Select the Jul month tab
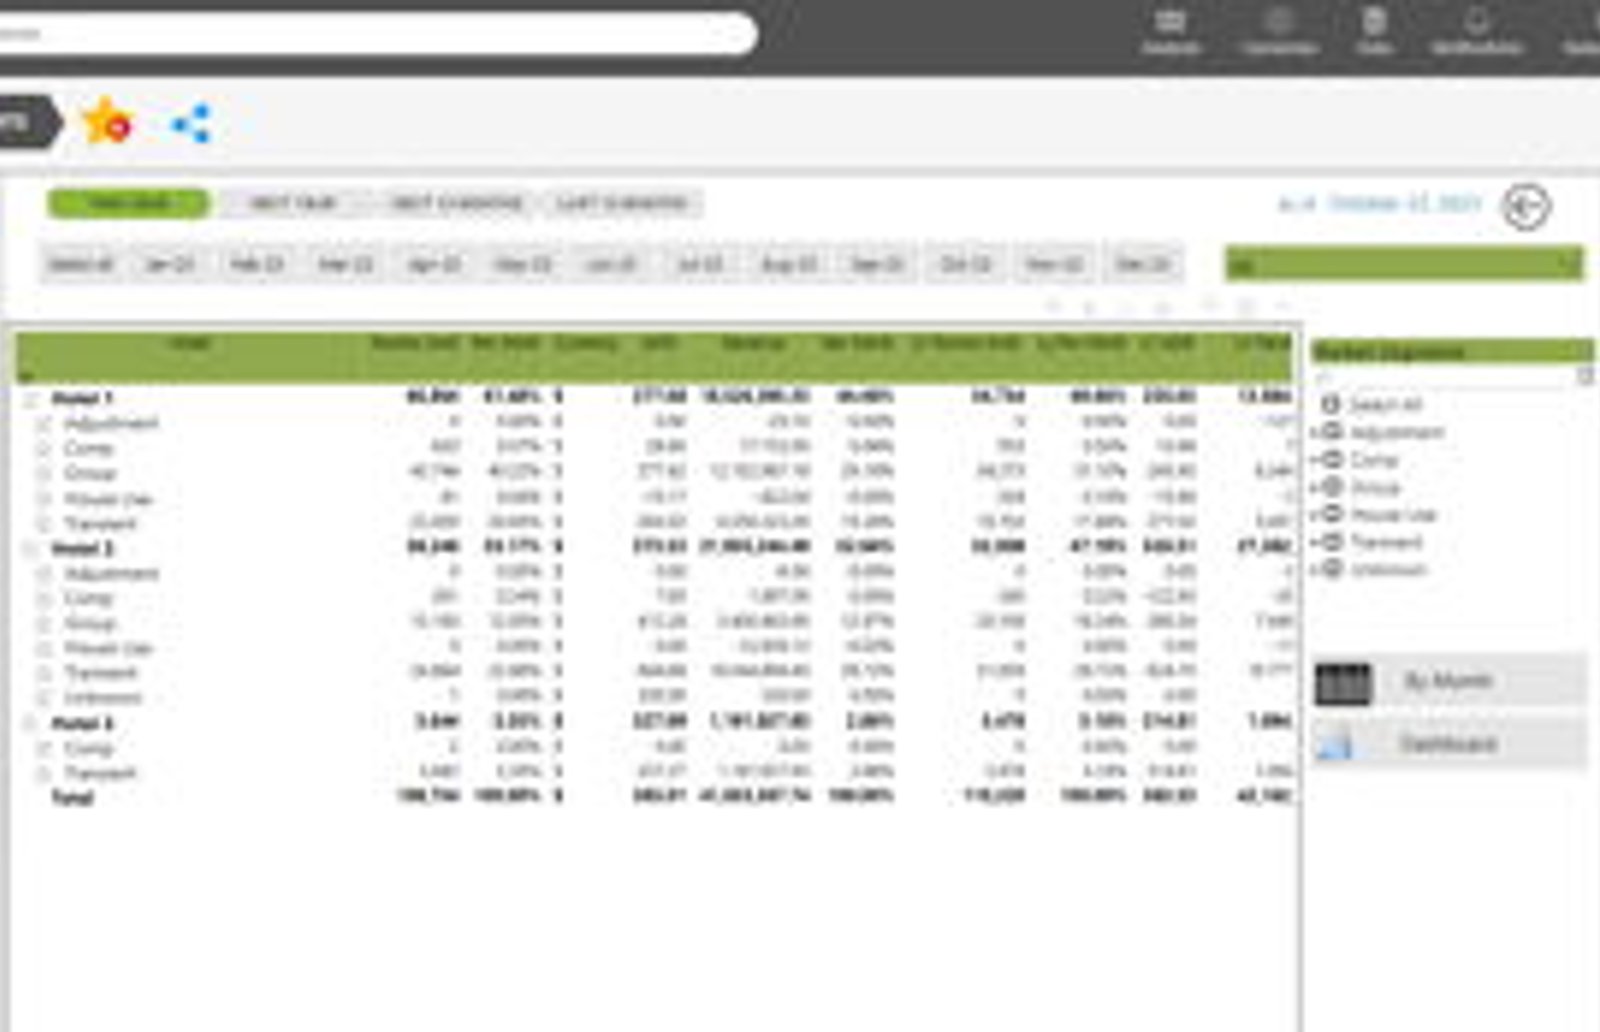The height and width of the screenshot is (1032, 1600). (x=700, y=264)
